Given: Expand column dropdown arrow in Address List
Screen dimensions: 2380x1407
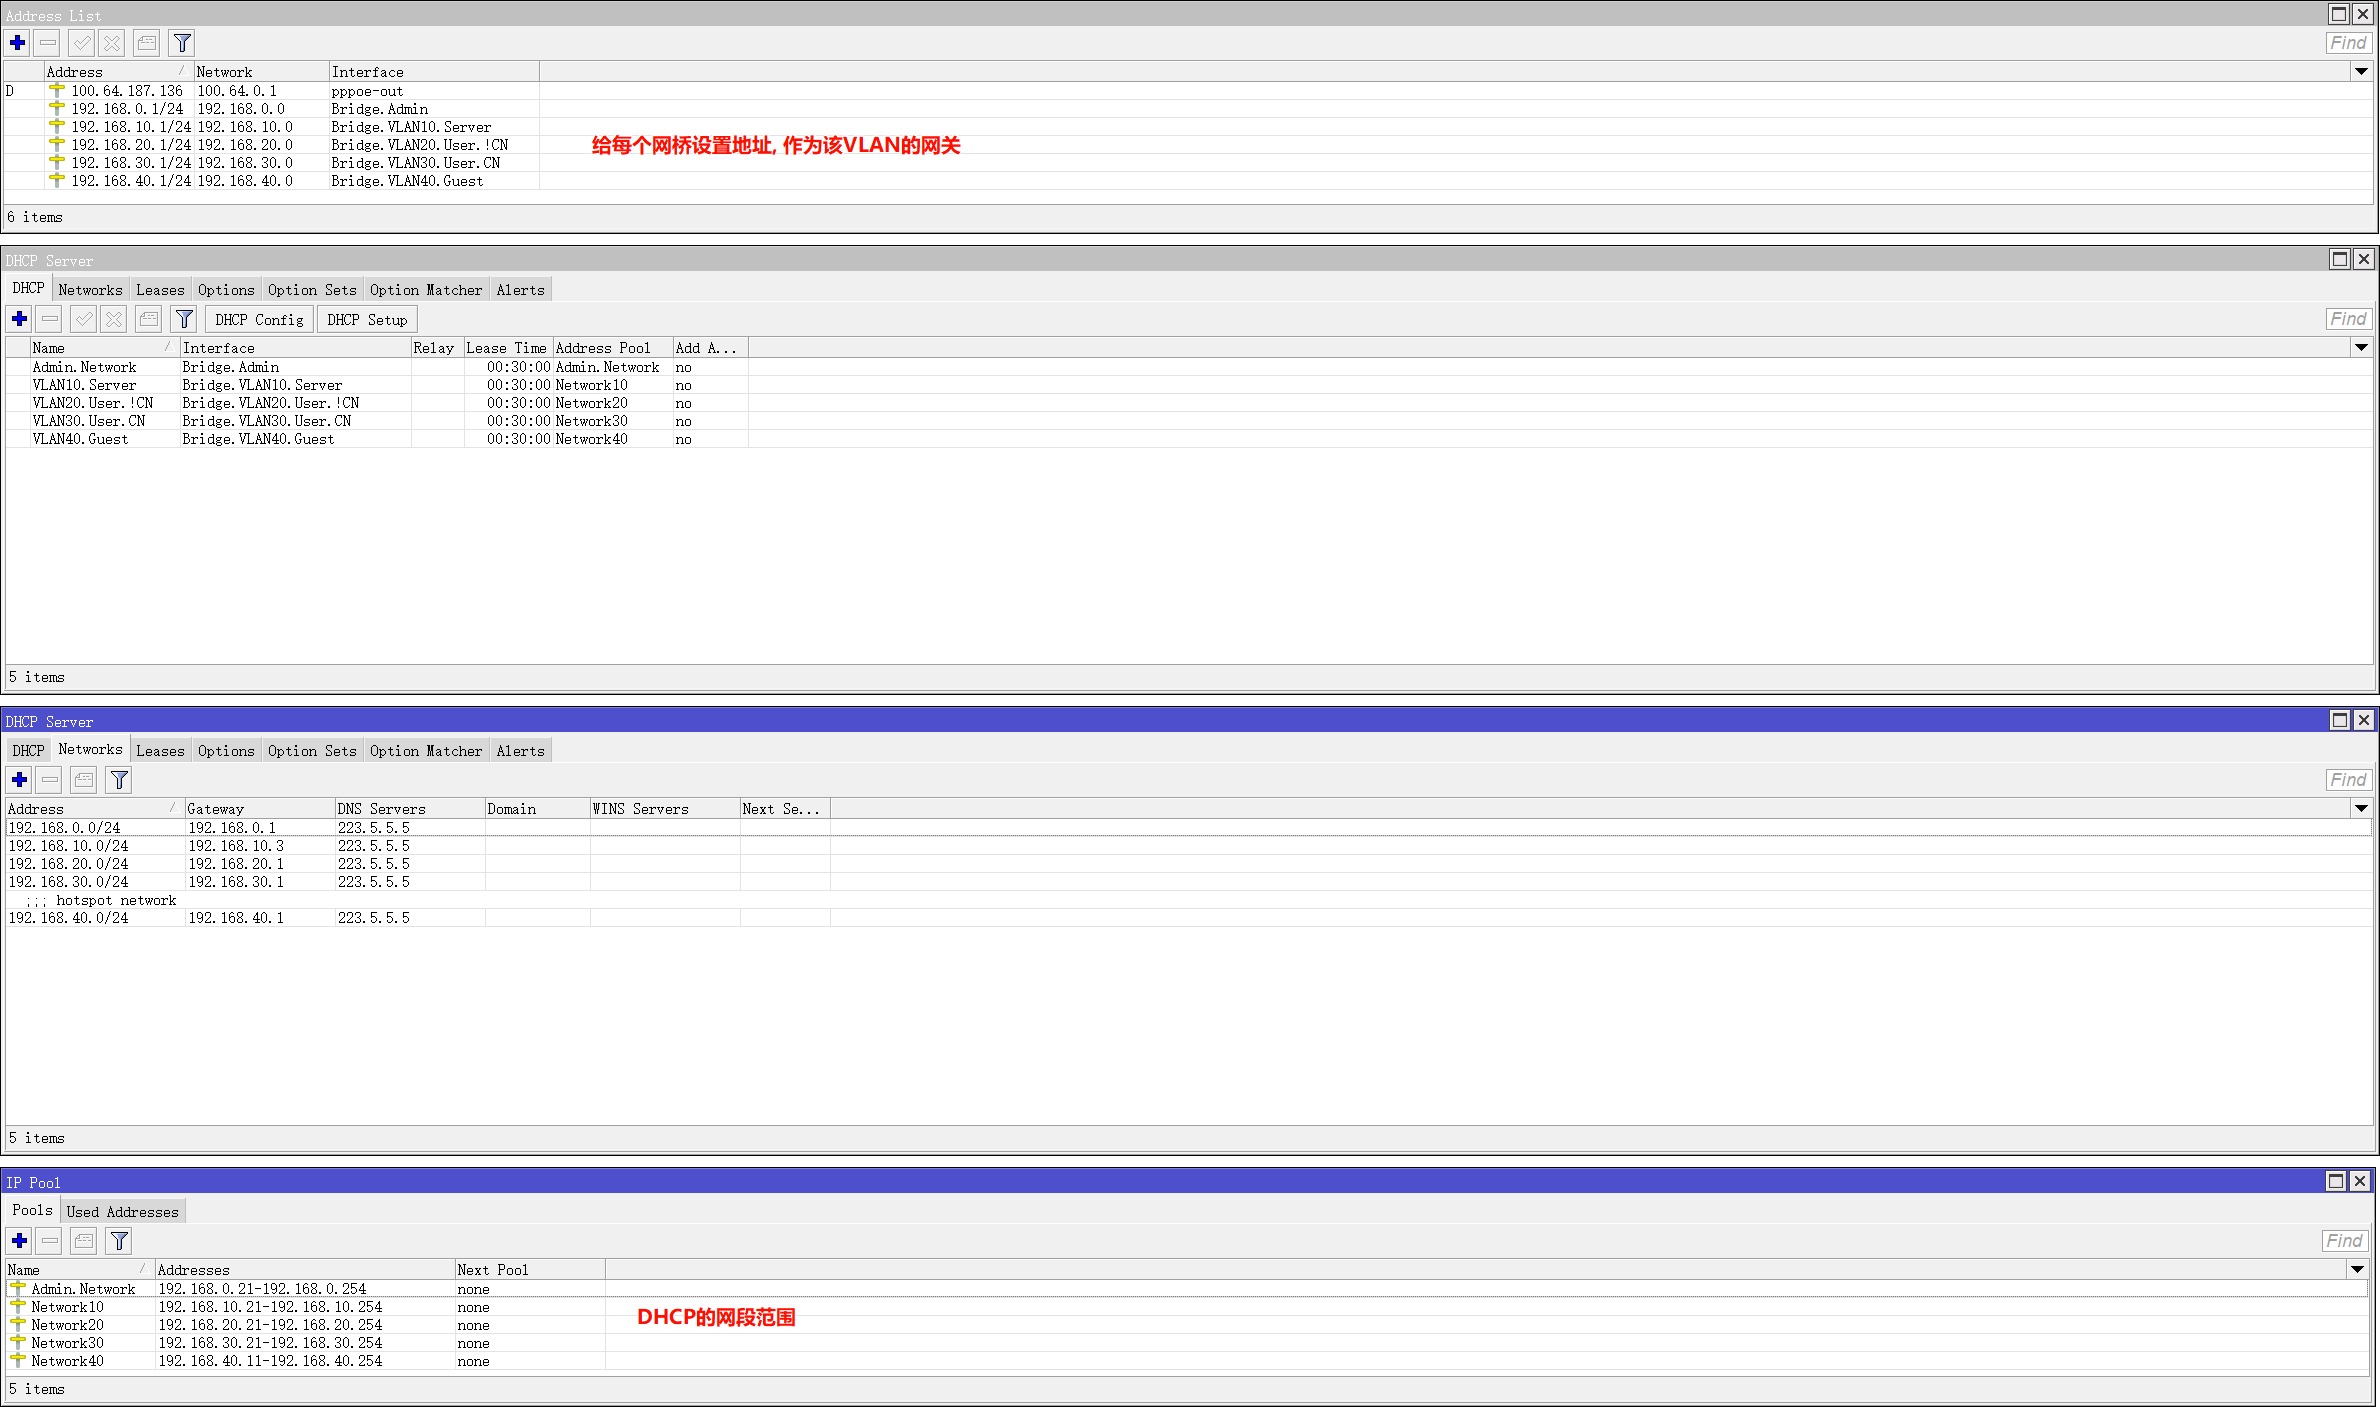Looking at the screenshot, I should (2361, 72).
